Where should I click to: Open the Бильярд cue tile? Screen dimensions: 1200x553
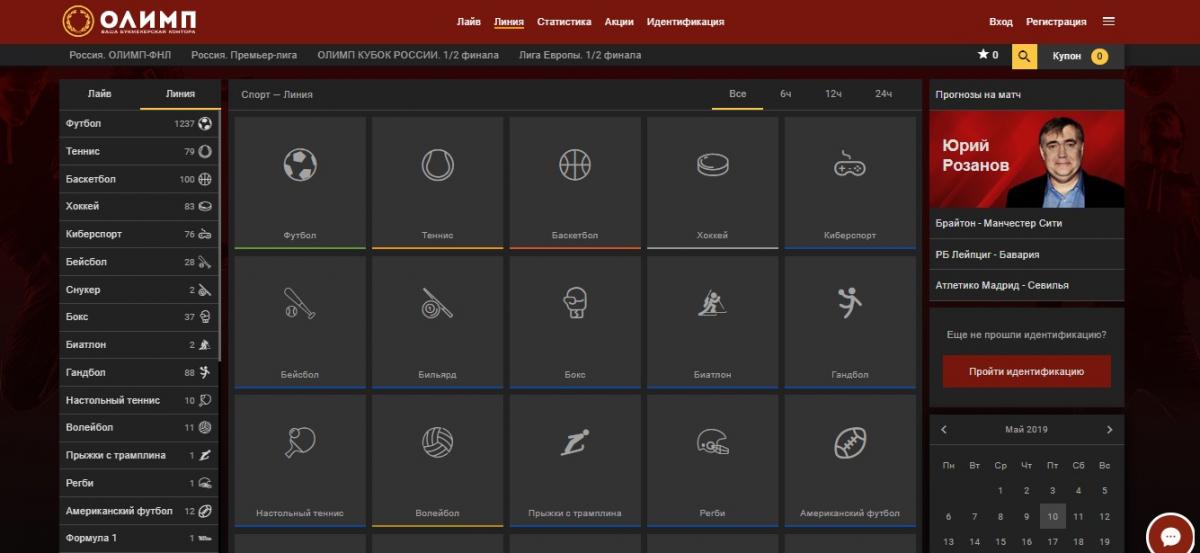click(x=438, y=322)
